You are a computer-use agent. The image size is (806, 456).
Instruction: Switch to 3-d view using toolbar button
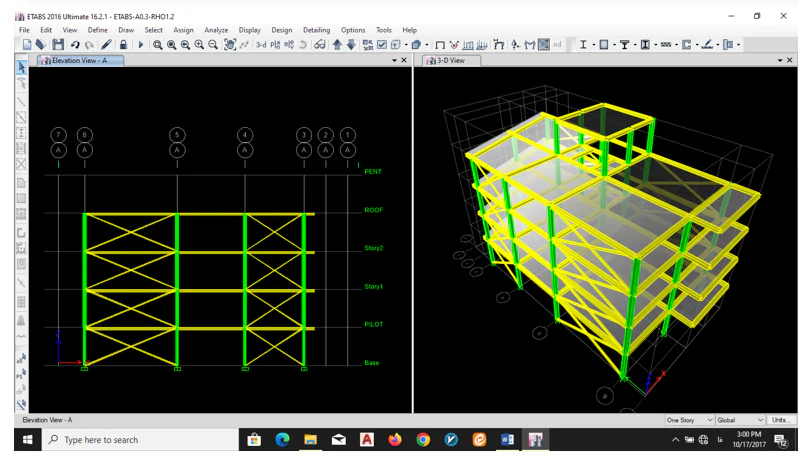261,45
